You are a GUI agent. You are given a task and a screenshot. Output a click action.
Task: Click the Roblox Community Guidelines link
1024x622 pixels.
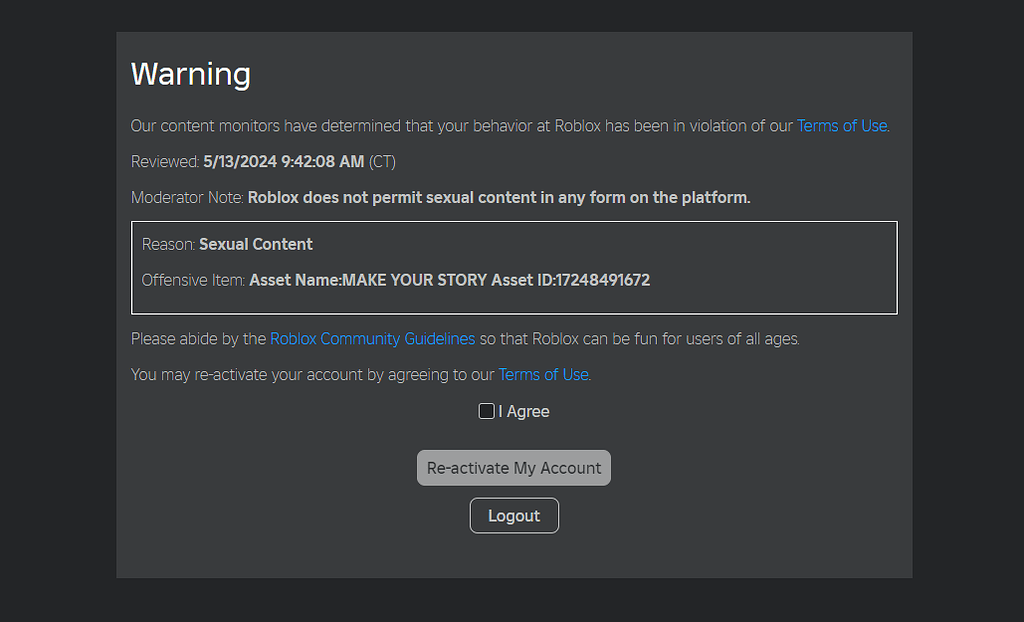tap(372, 339)
